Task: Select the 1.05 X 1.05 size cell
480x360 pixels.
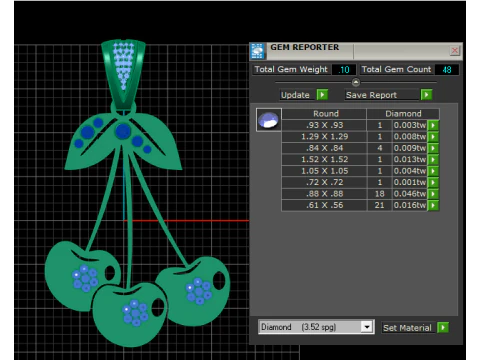Action: (x=324, y=171)
